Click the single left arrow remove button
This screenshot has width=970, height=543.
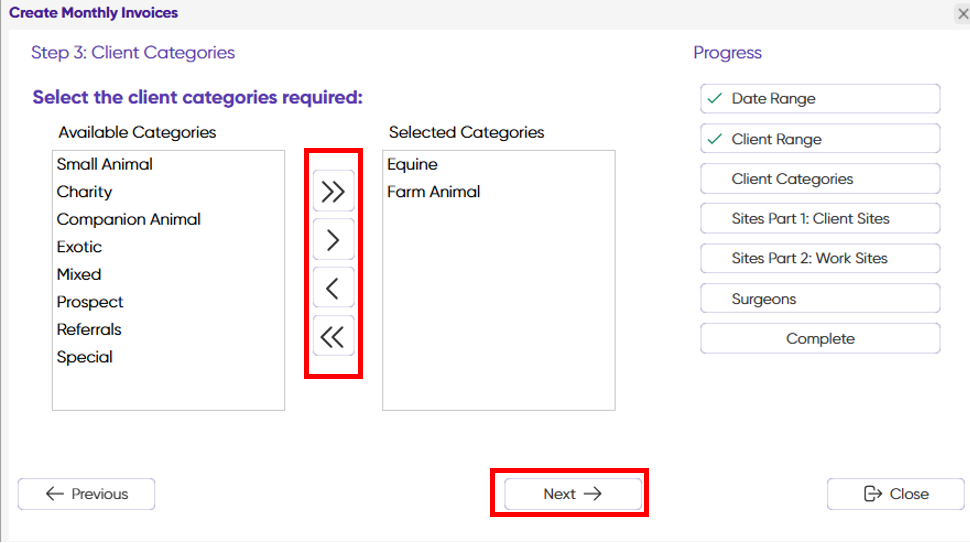(333, 289)
